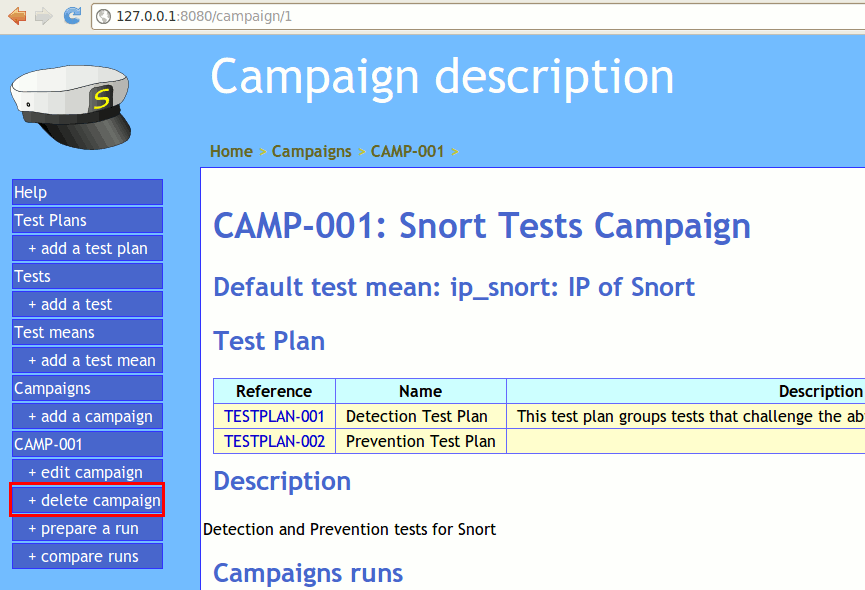Screen dimensions: 865x590
Task: Click the globe icon in address bar
Action: (104, 17)
